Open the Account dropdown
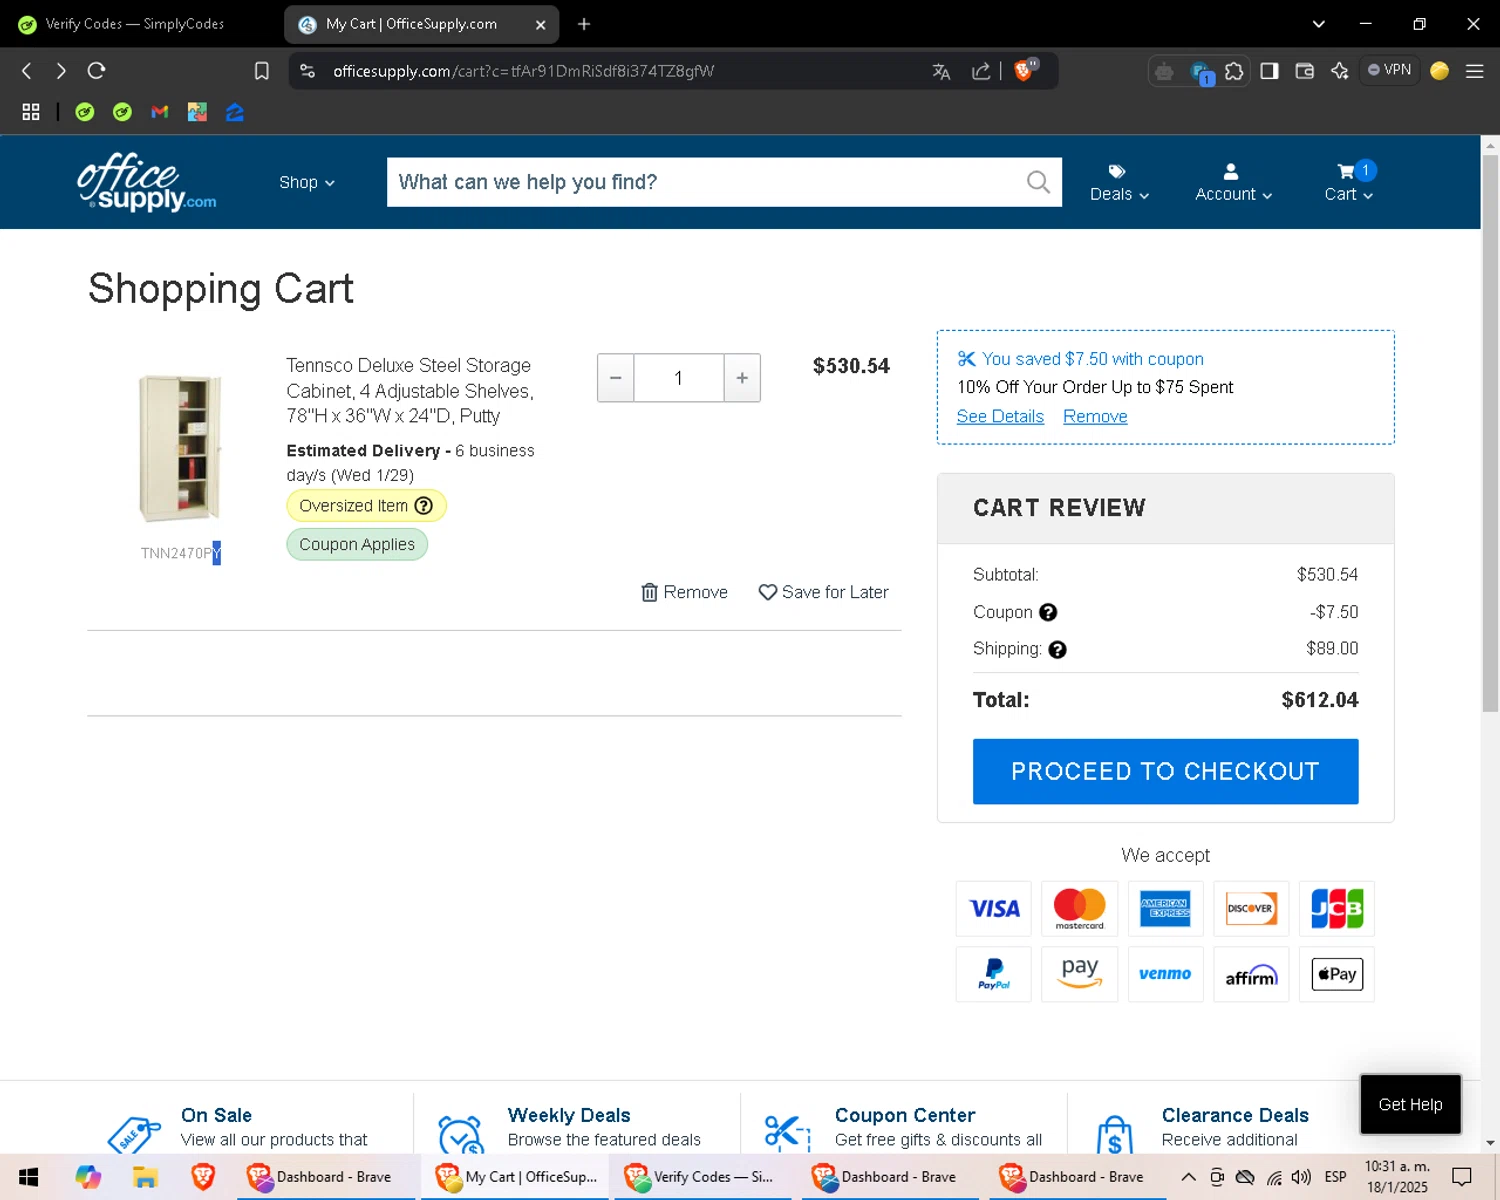This screenshot has width=1500, height=1200. pos(1233,183)
